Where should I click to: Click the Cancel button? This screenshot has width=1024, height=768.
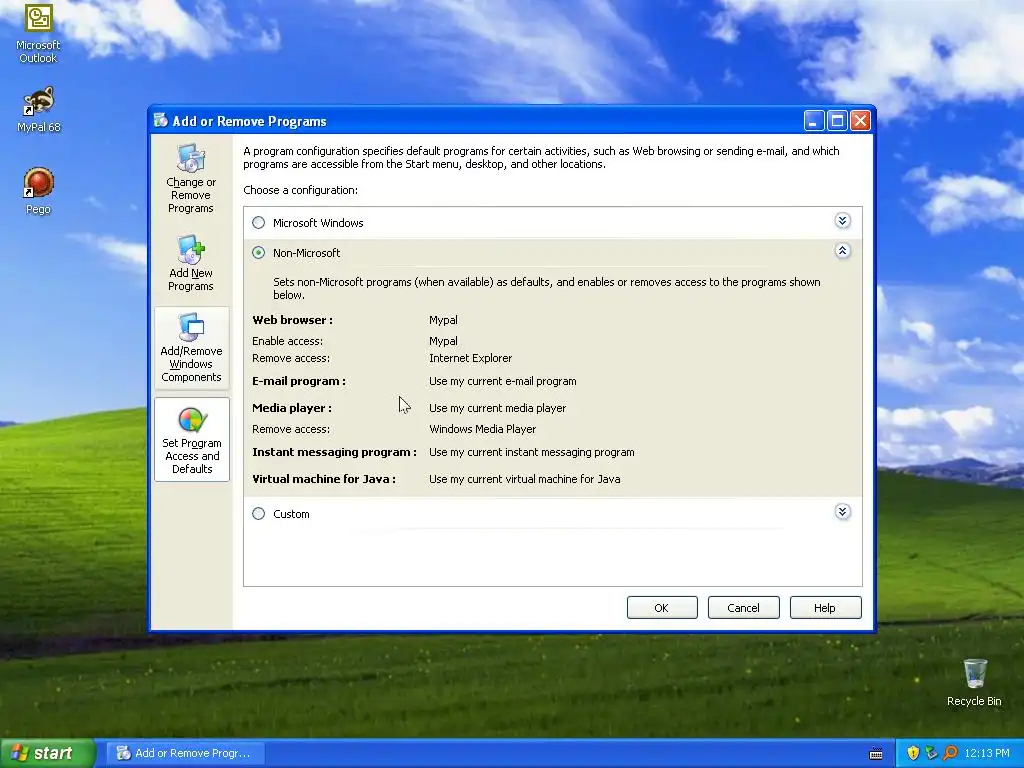(743, 607)
